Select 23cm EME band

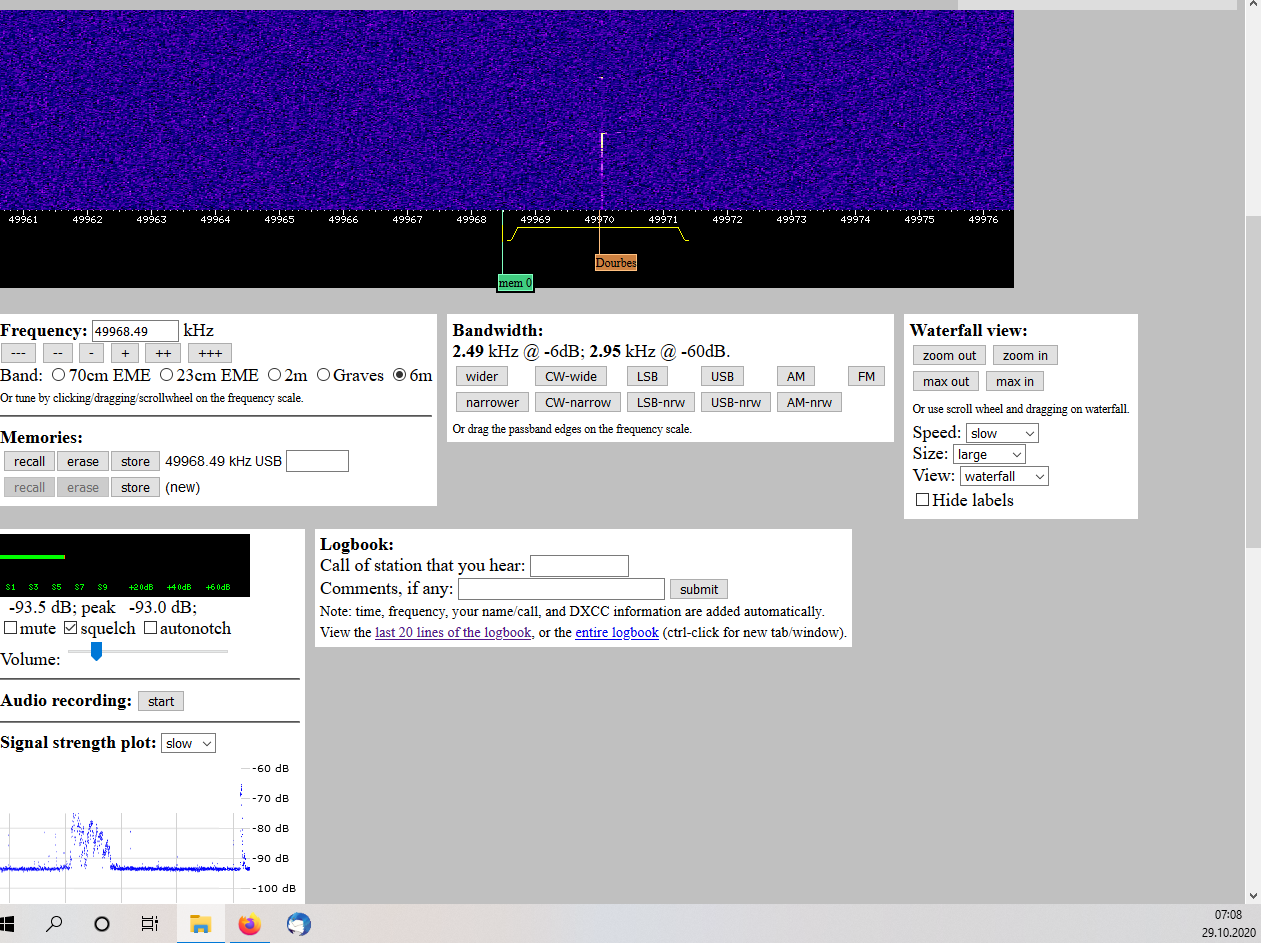point(165,376)
